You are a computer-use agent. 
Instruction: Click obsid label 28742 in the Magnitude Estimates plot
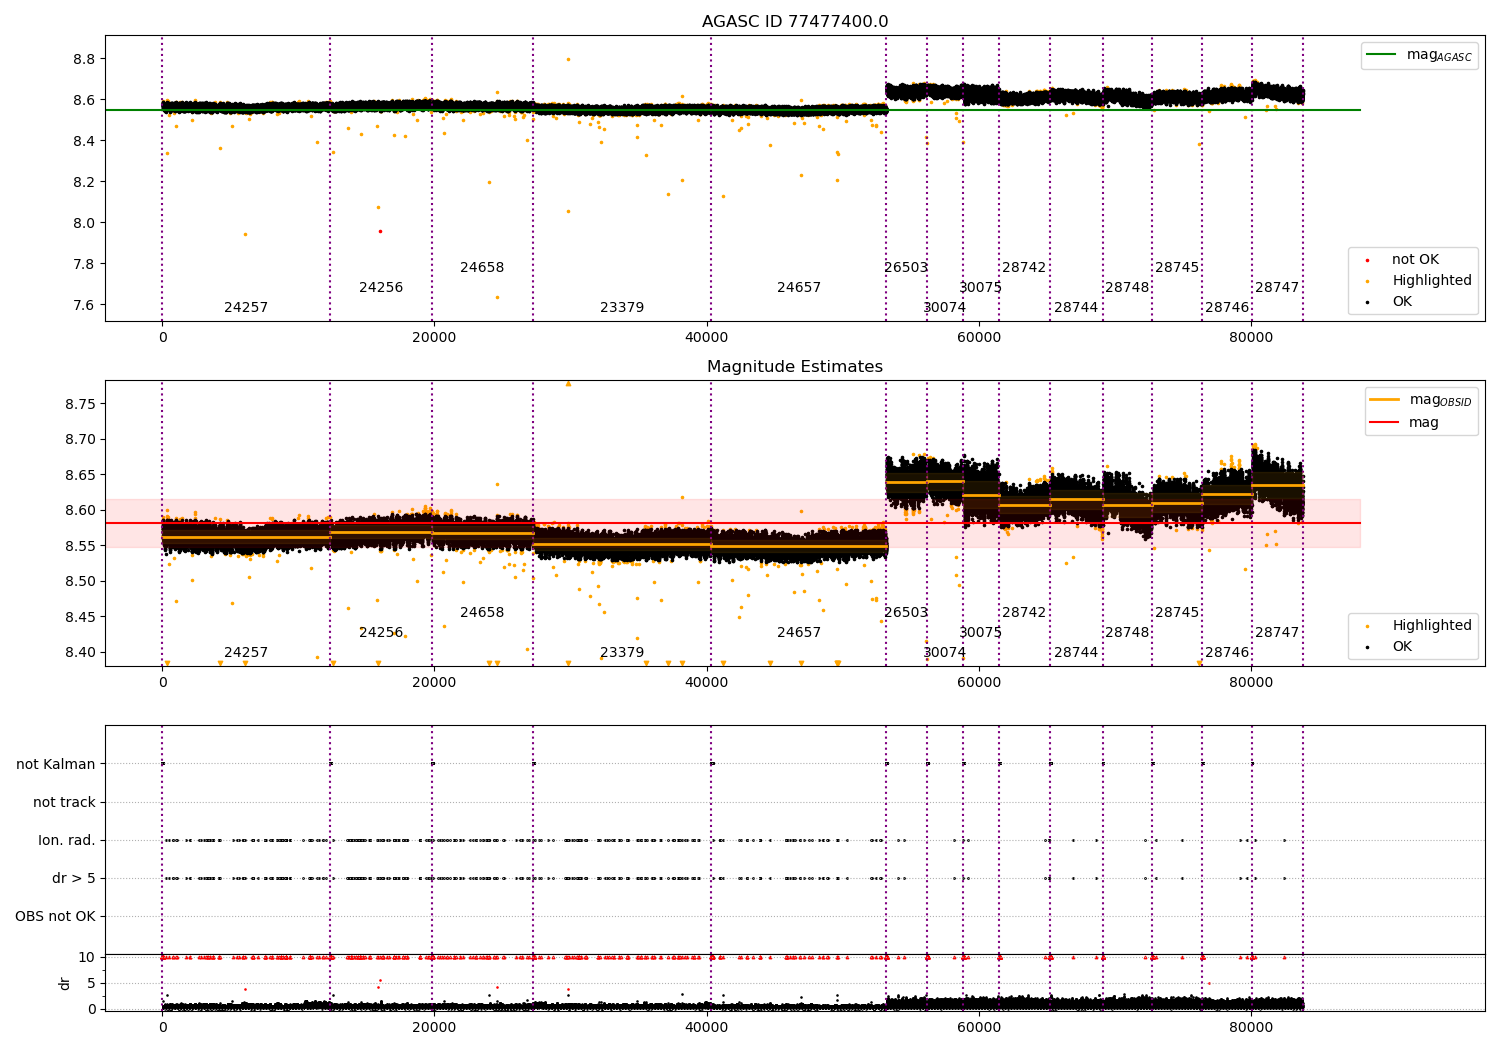1024,613
